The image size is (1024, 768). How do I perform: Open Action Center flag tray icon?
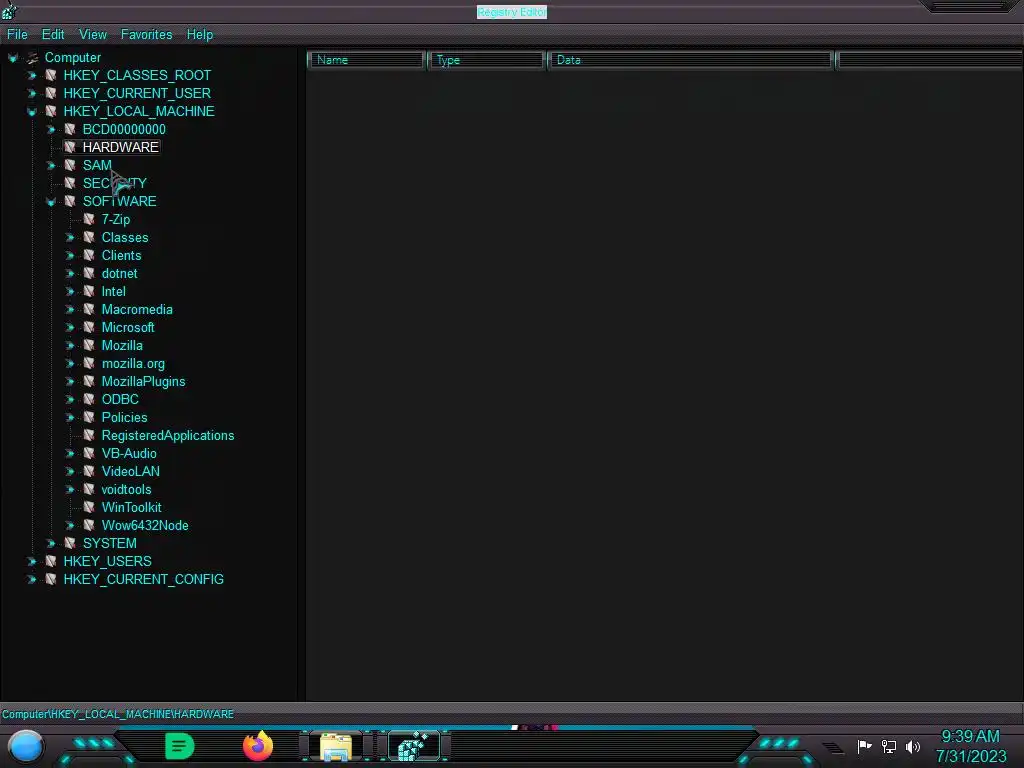pos(864,746)
